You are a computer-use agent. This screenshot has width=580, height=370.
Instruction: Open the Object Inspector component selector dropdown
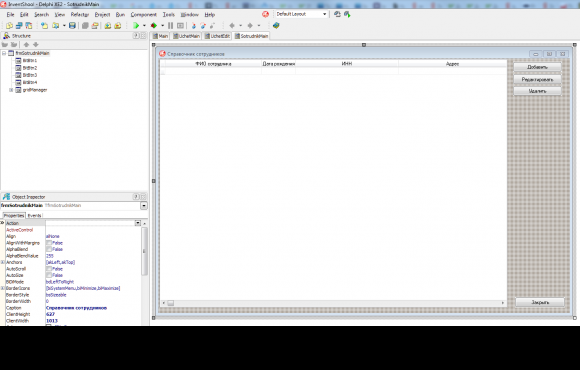coord(144,206)
